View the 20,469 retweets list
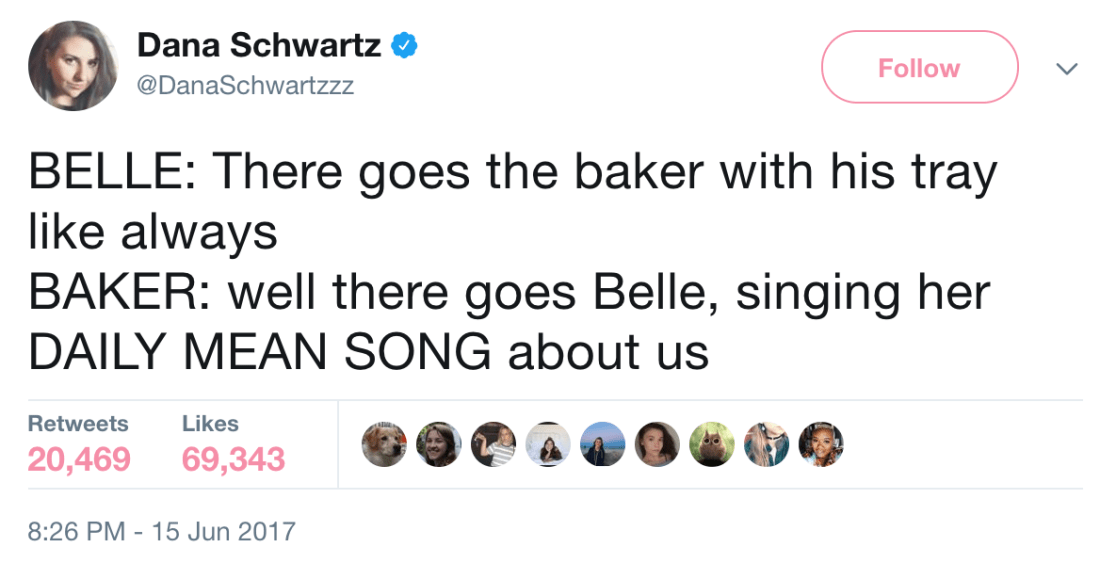 coord(79,459)
